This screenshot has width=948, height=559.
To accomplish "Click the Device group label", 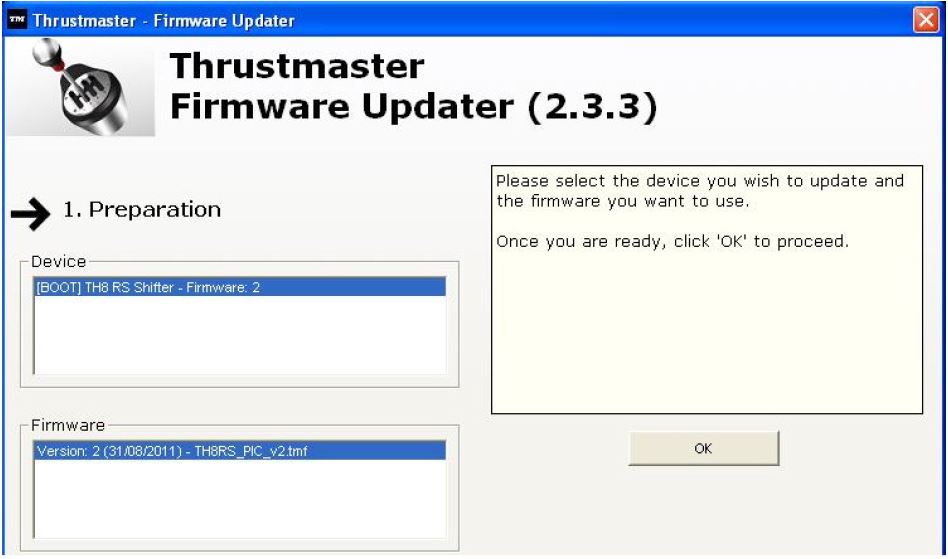I will [59, 262].
